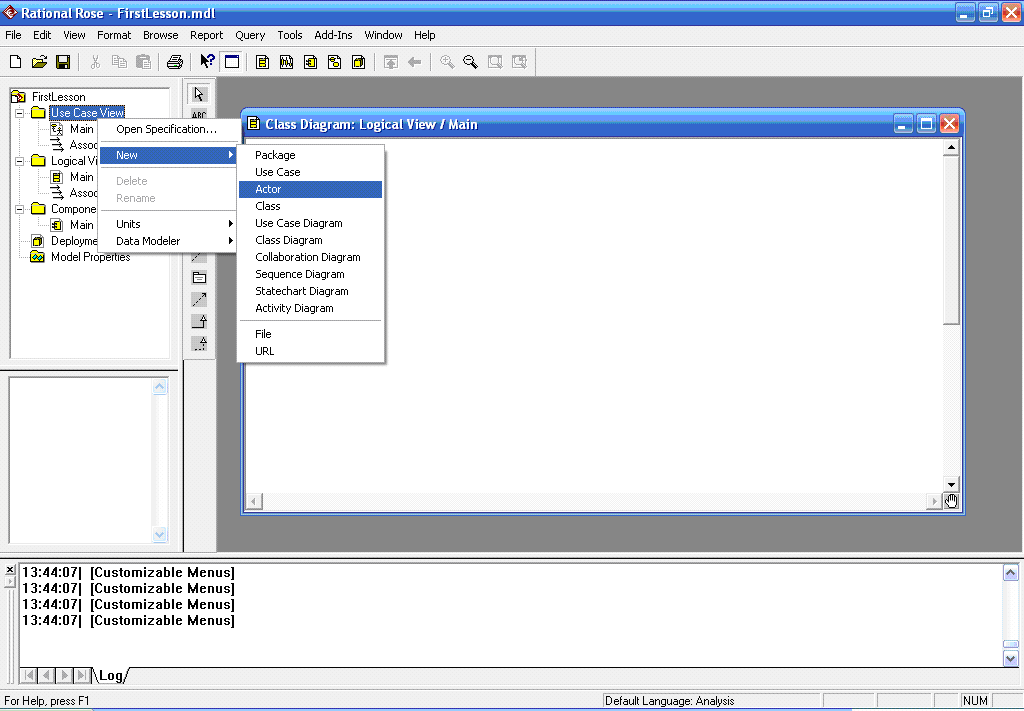Screen dimensions: 1024x711
Task: Click the context-sensitive Help arrow icon
Action: click(x=207, y=62)
